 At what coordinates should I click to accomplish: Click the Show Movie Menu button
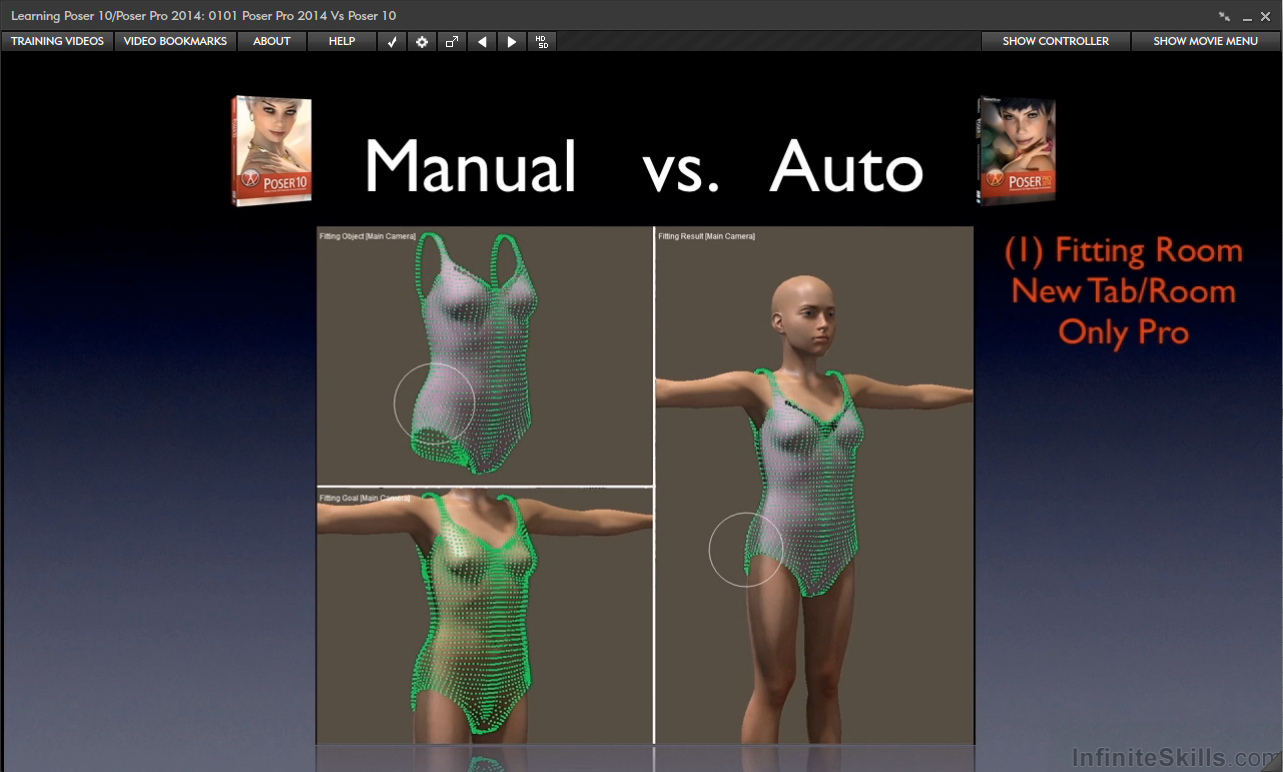tap(1206, 41)
